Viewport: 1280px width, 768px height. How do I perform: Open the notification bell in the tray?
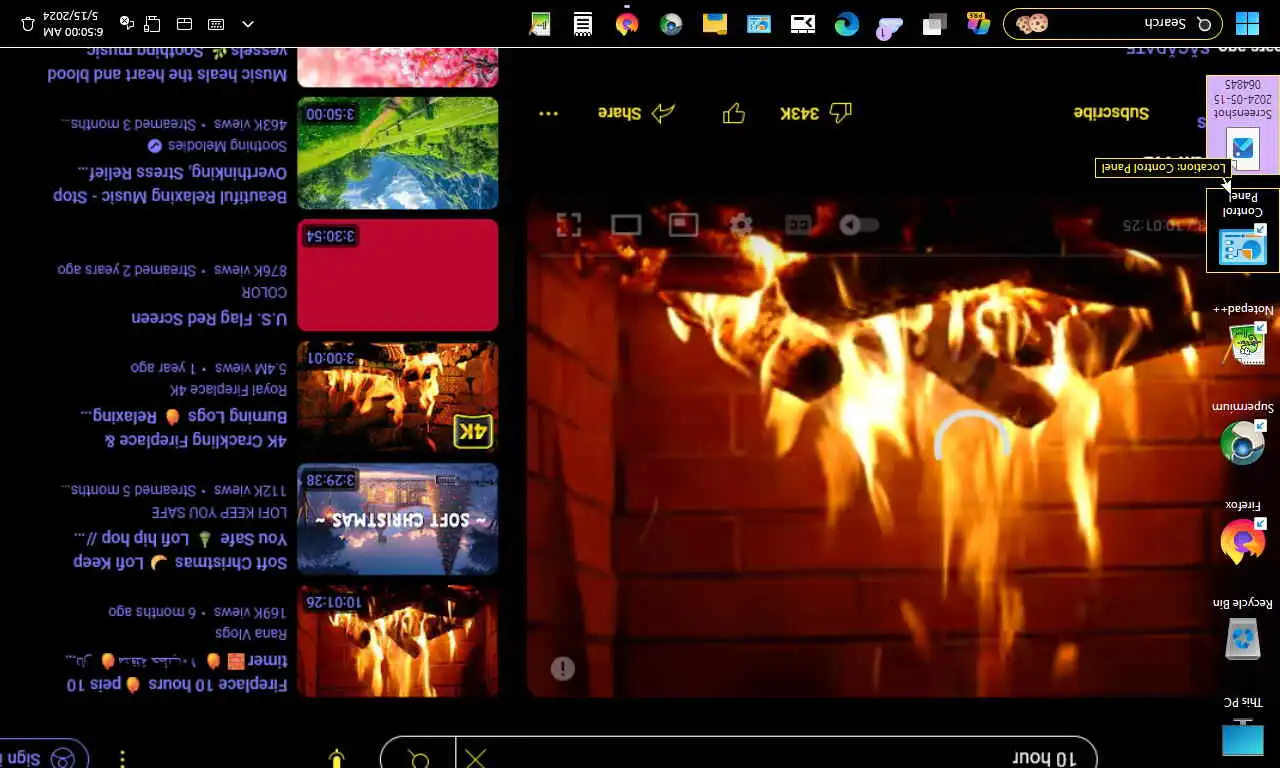[x=28, y=24]
